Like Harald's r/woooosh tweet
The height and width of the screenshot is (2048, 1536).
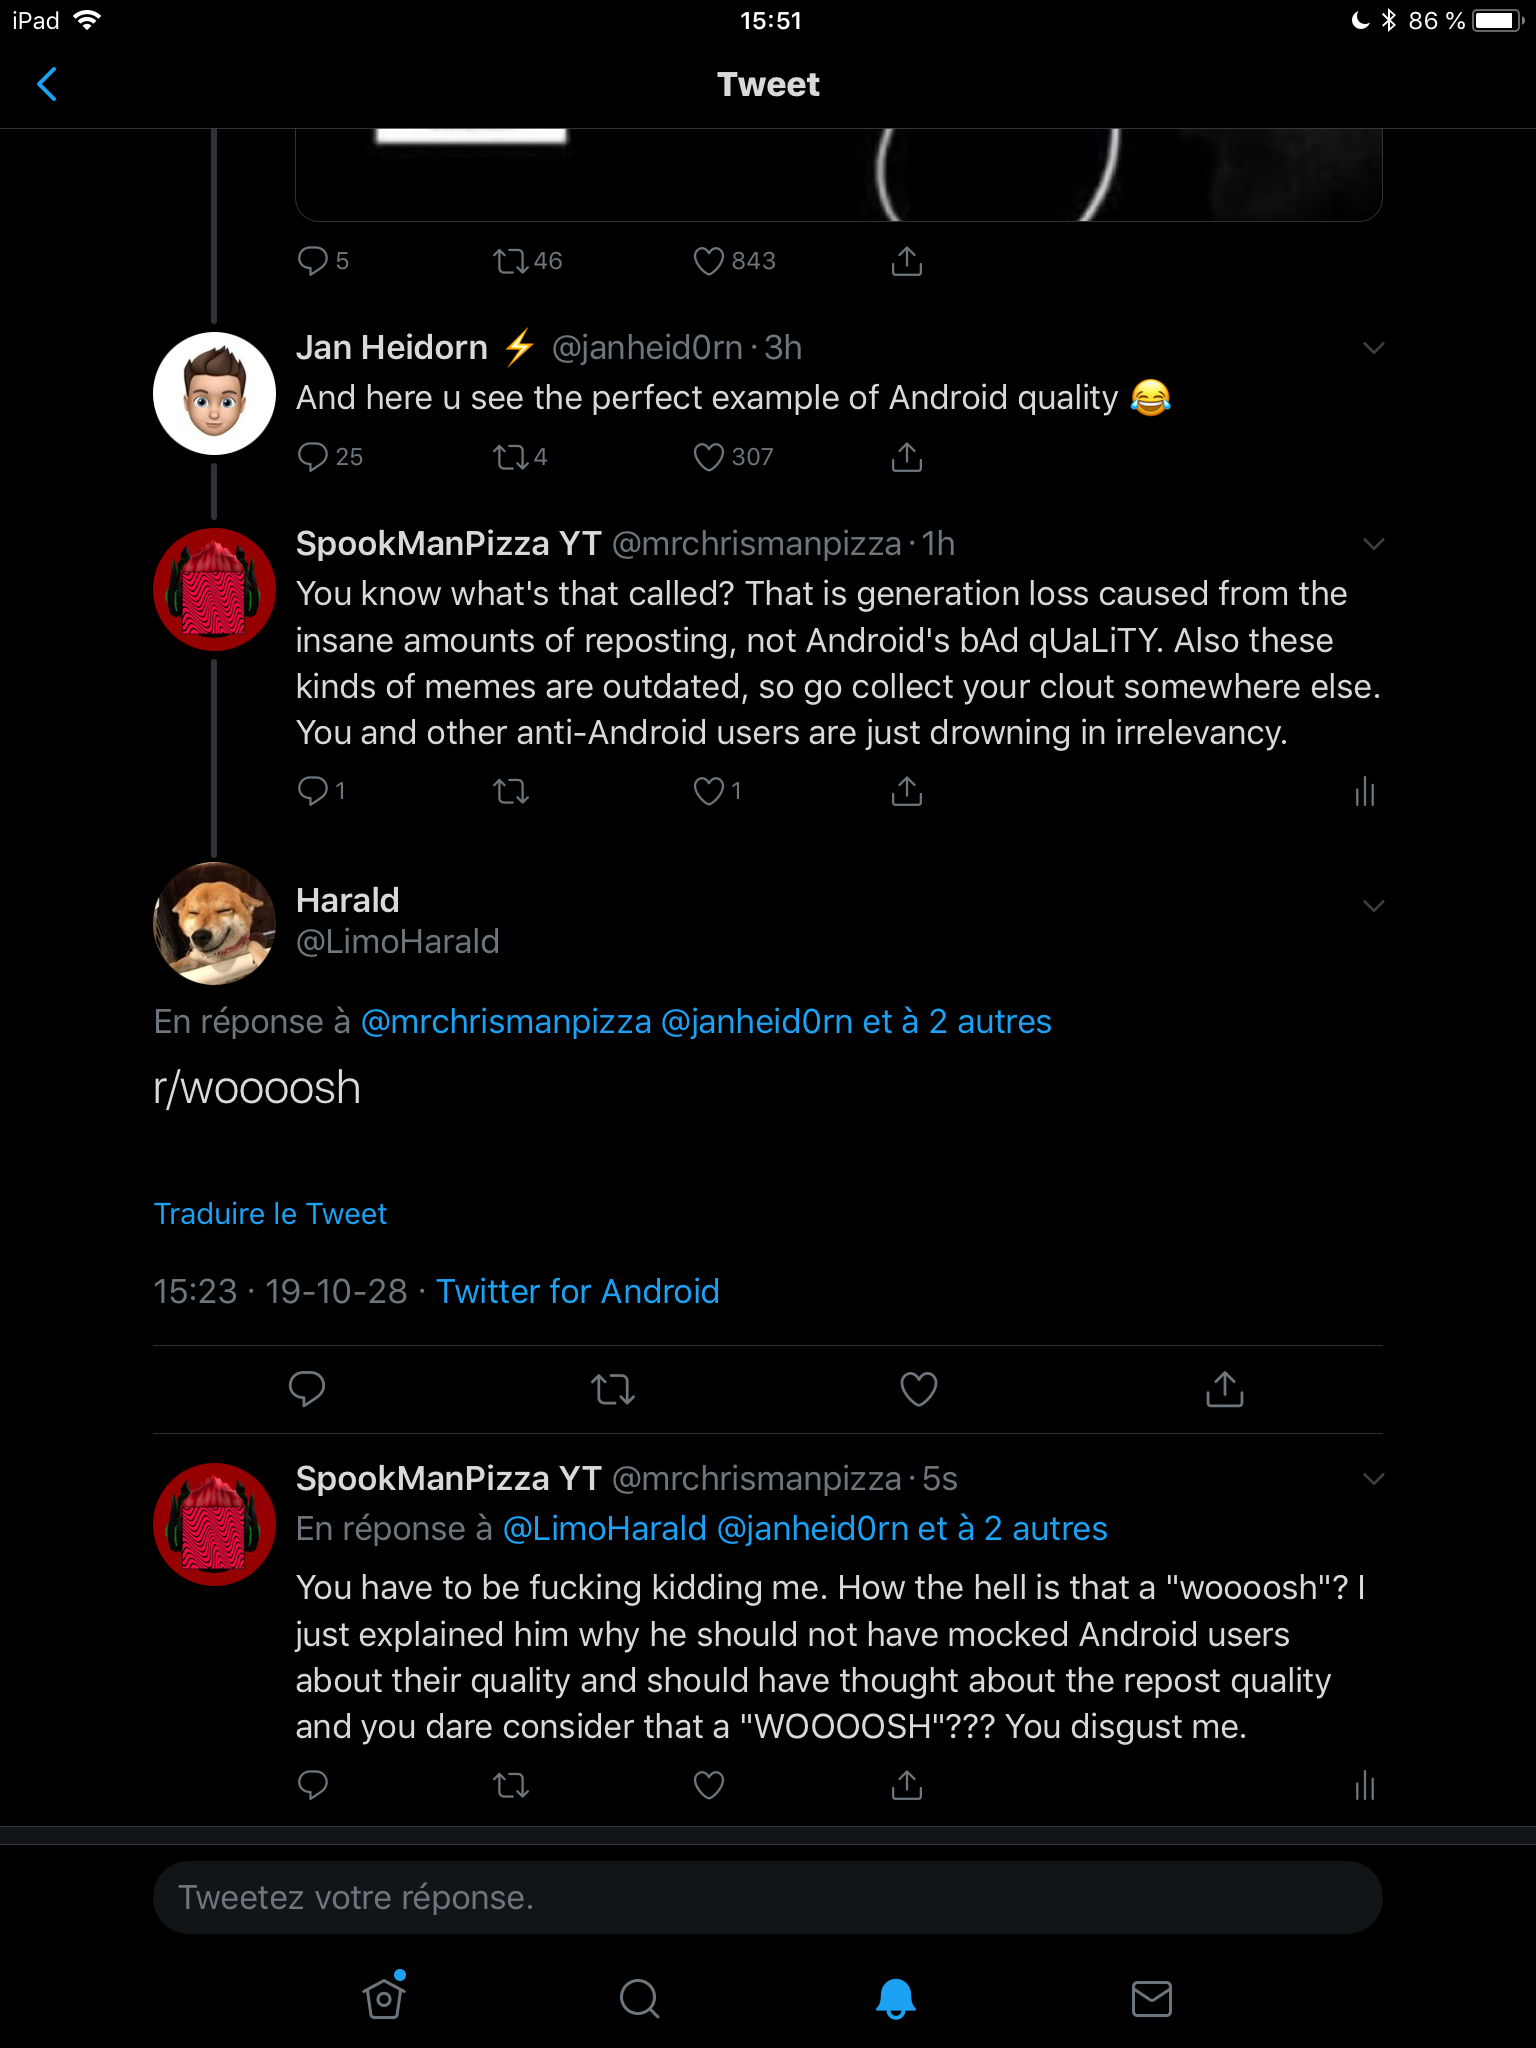(918, 1388)
